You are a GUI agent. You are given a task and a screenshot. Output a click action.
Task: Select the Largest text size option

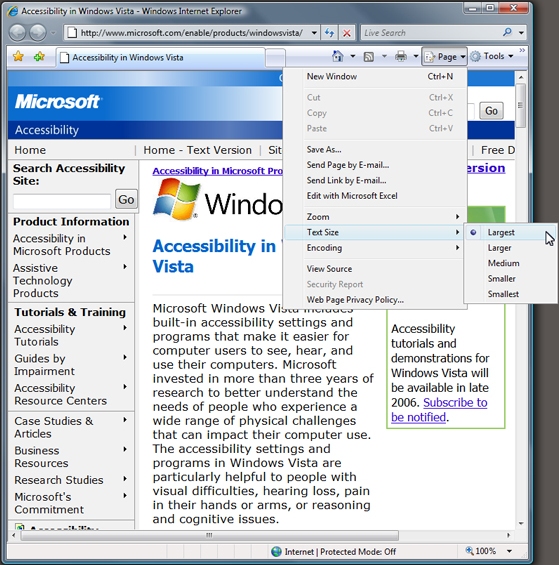point(510,232)
